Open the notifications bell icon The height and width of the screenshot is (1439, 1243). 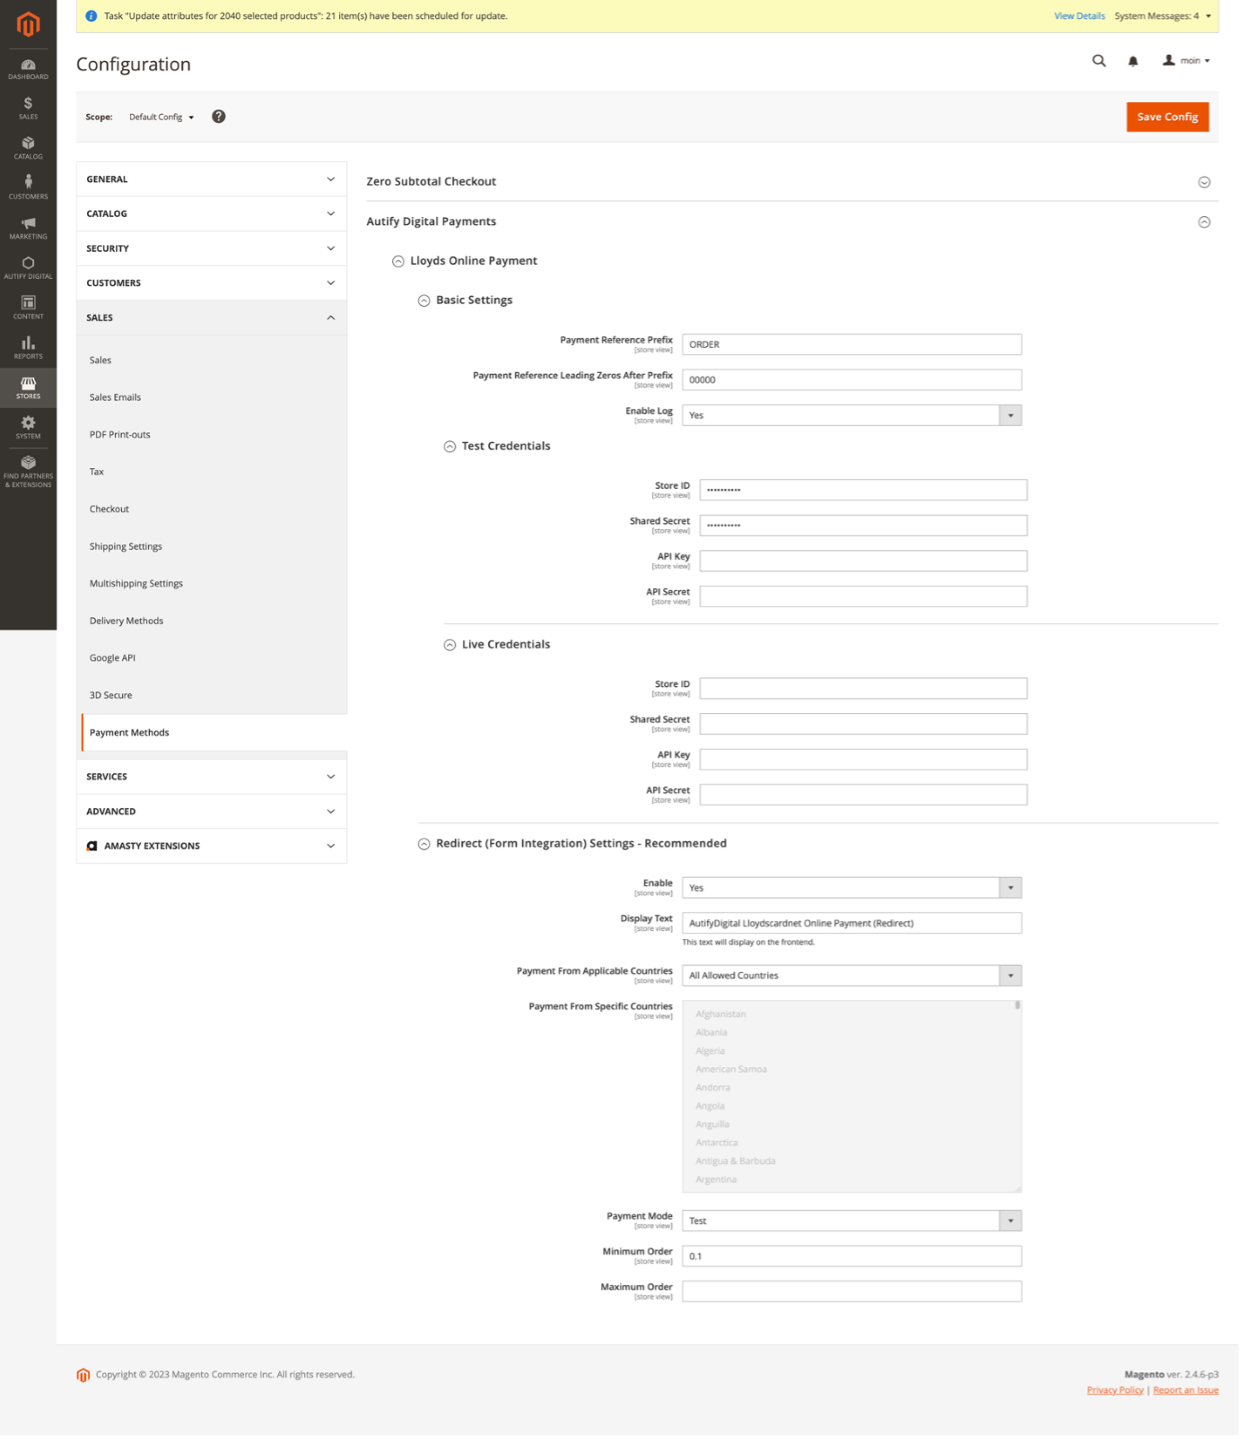pyautogui.click(x=1133, y=61)
